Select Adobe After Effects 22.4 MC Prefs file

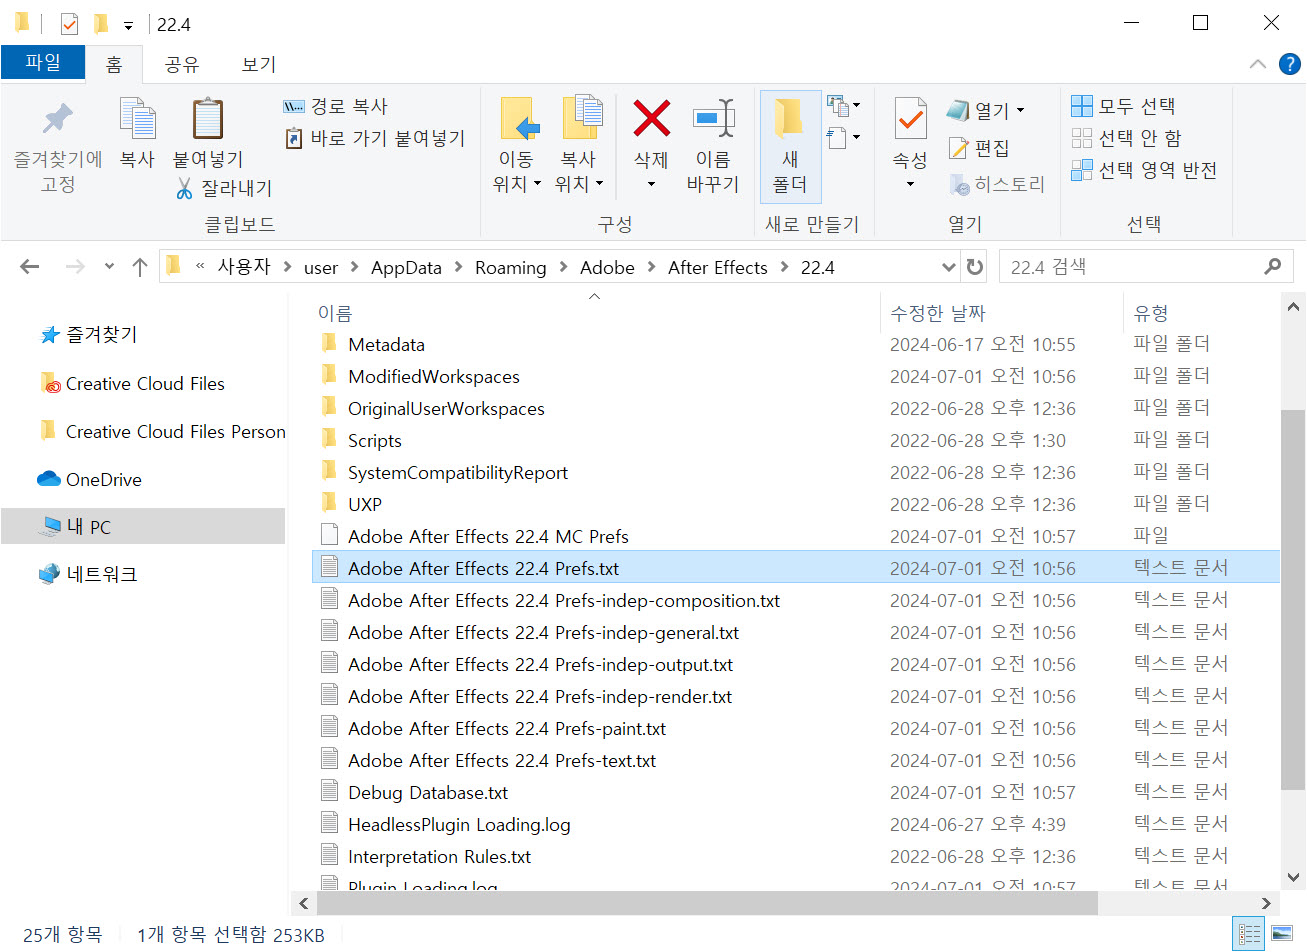click(488, 536)
